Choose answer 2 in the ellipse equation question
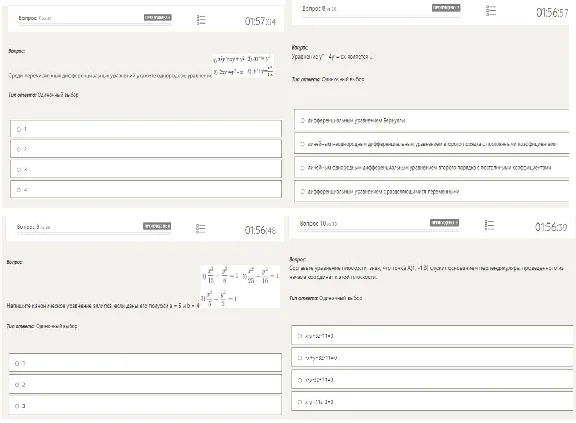Viewport: 576px width, 423px height. (145, 384)
